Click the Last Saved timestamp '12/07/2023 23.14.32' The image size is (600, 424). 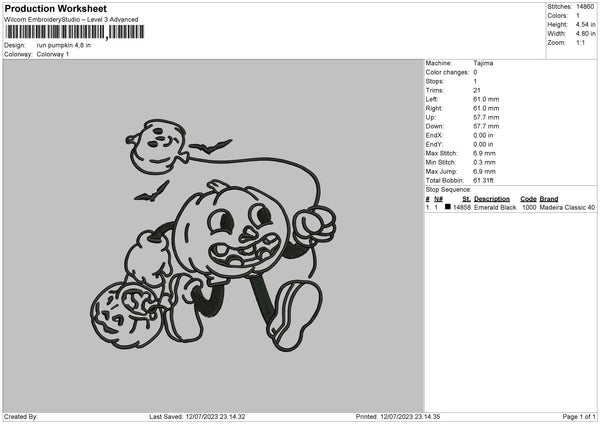pyautogui.click(x=215, y=417)
